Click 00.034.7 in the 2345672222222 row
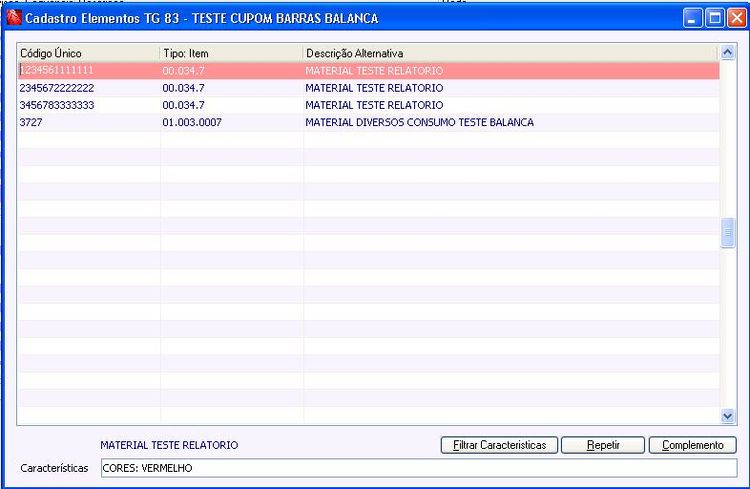The image size is (750, 489). point(183,88)
